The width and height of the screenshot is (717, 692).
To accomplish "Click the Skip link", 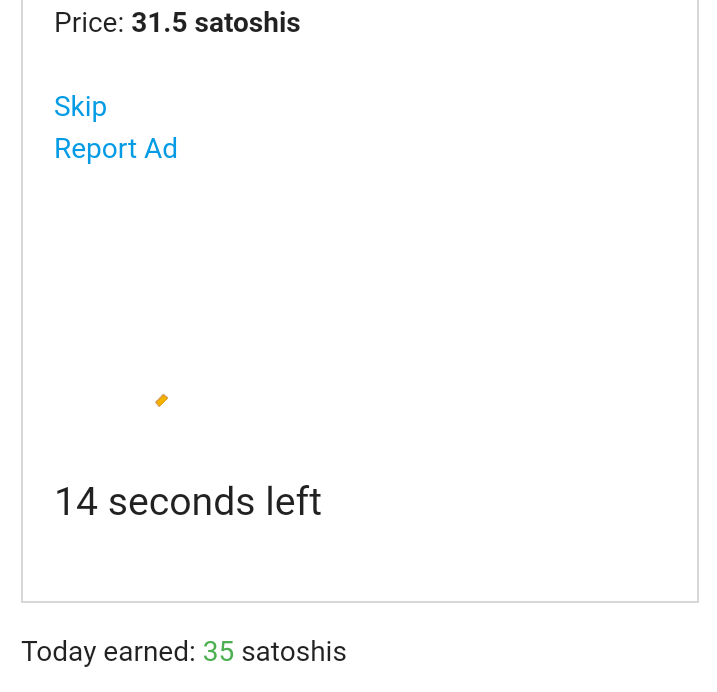I will tap(80, 107).
